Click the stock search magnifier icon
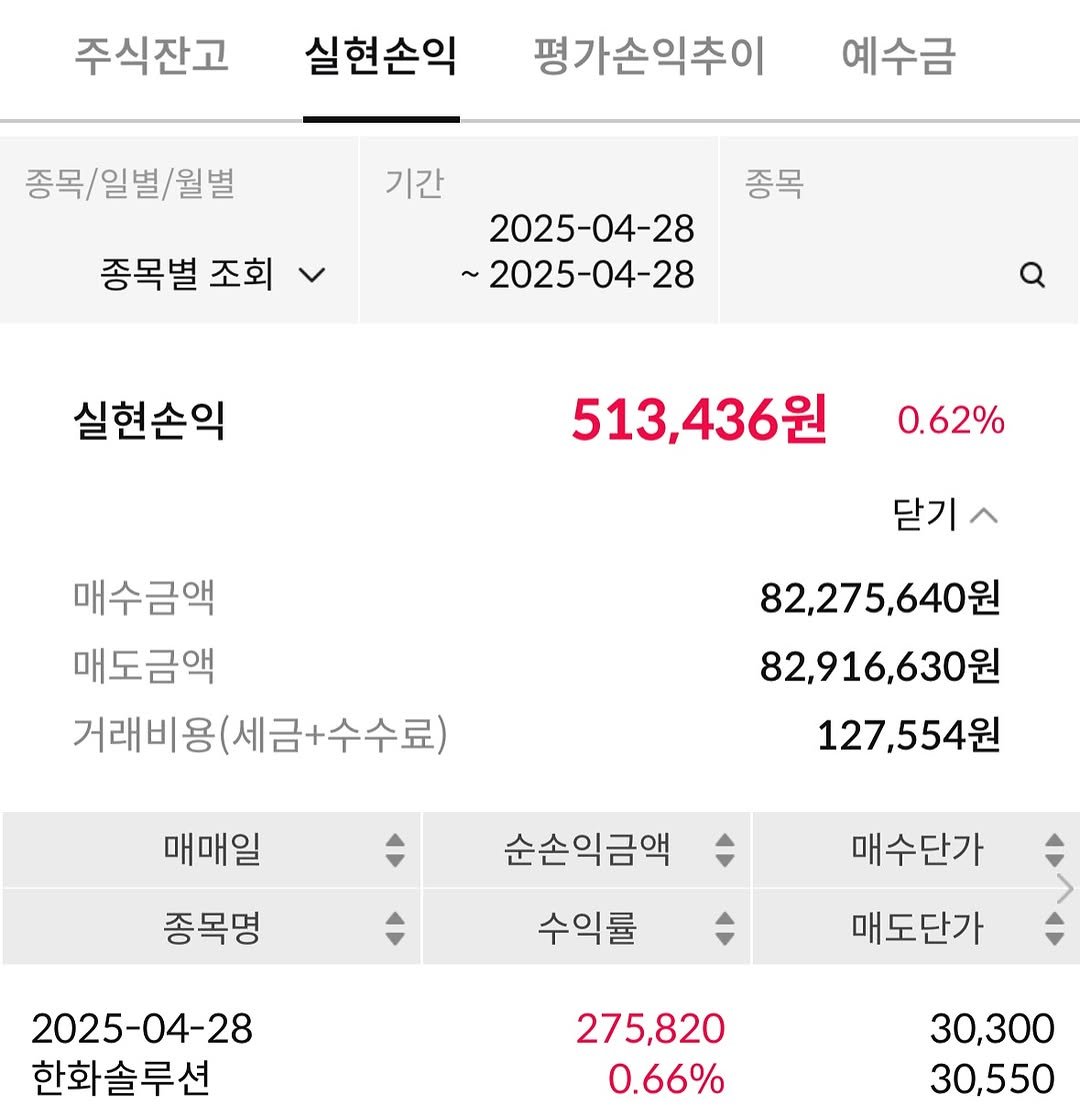Screen dimensions: 1080x1118 pyautogui.click(x=1032, y=274)
